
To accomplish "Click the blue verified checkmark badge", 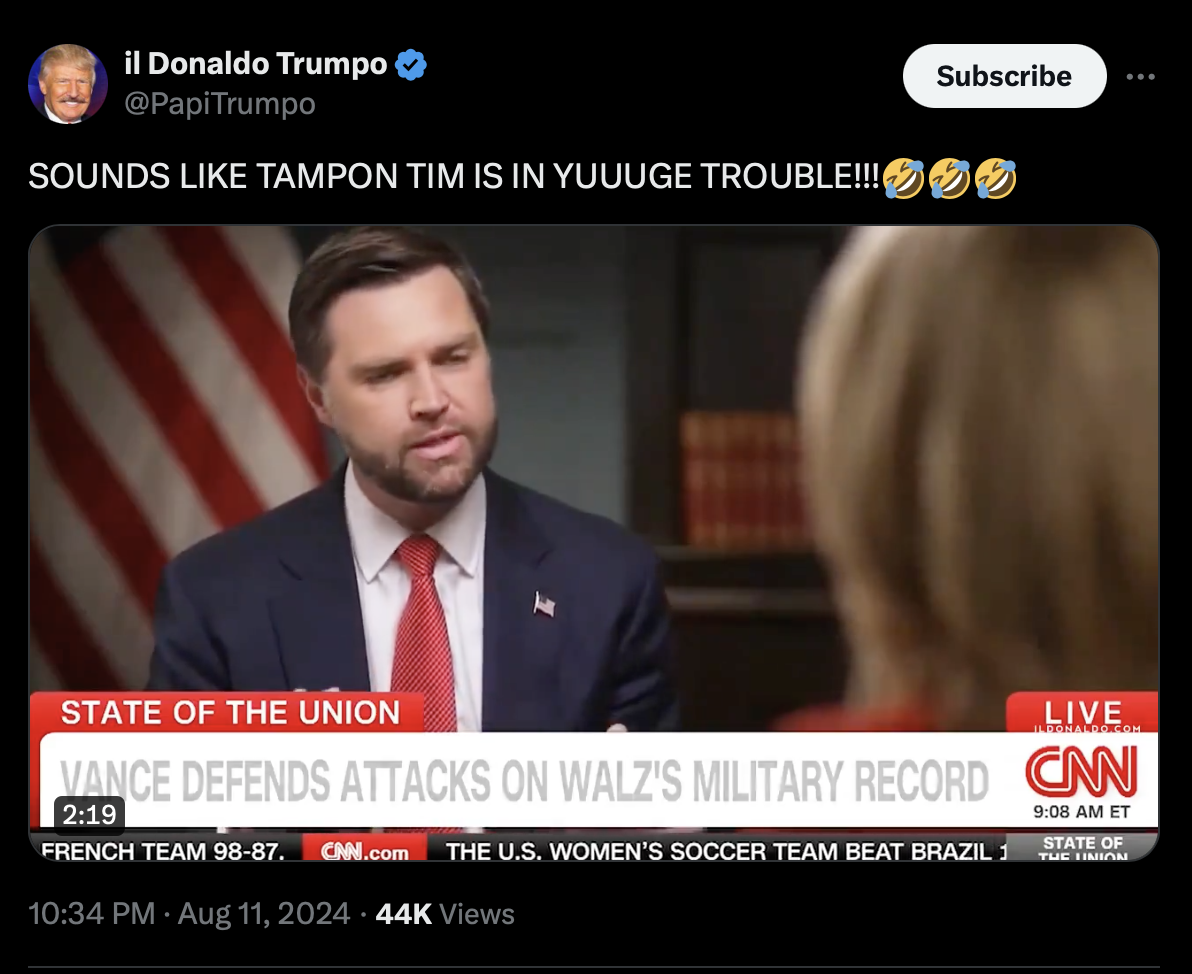I will pyautogui.click(x=411, y=65).
